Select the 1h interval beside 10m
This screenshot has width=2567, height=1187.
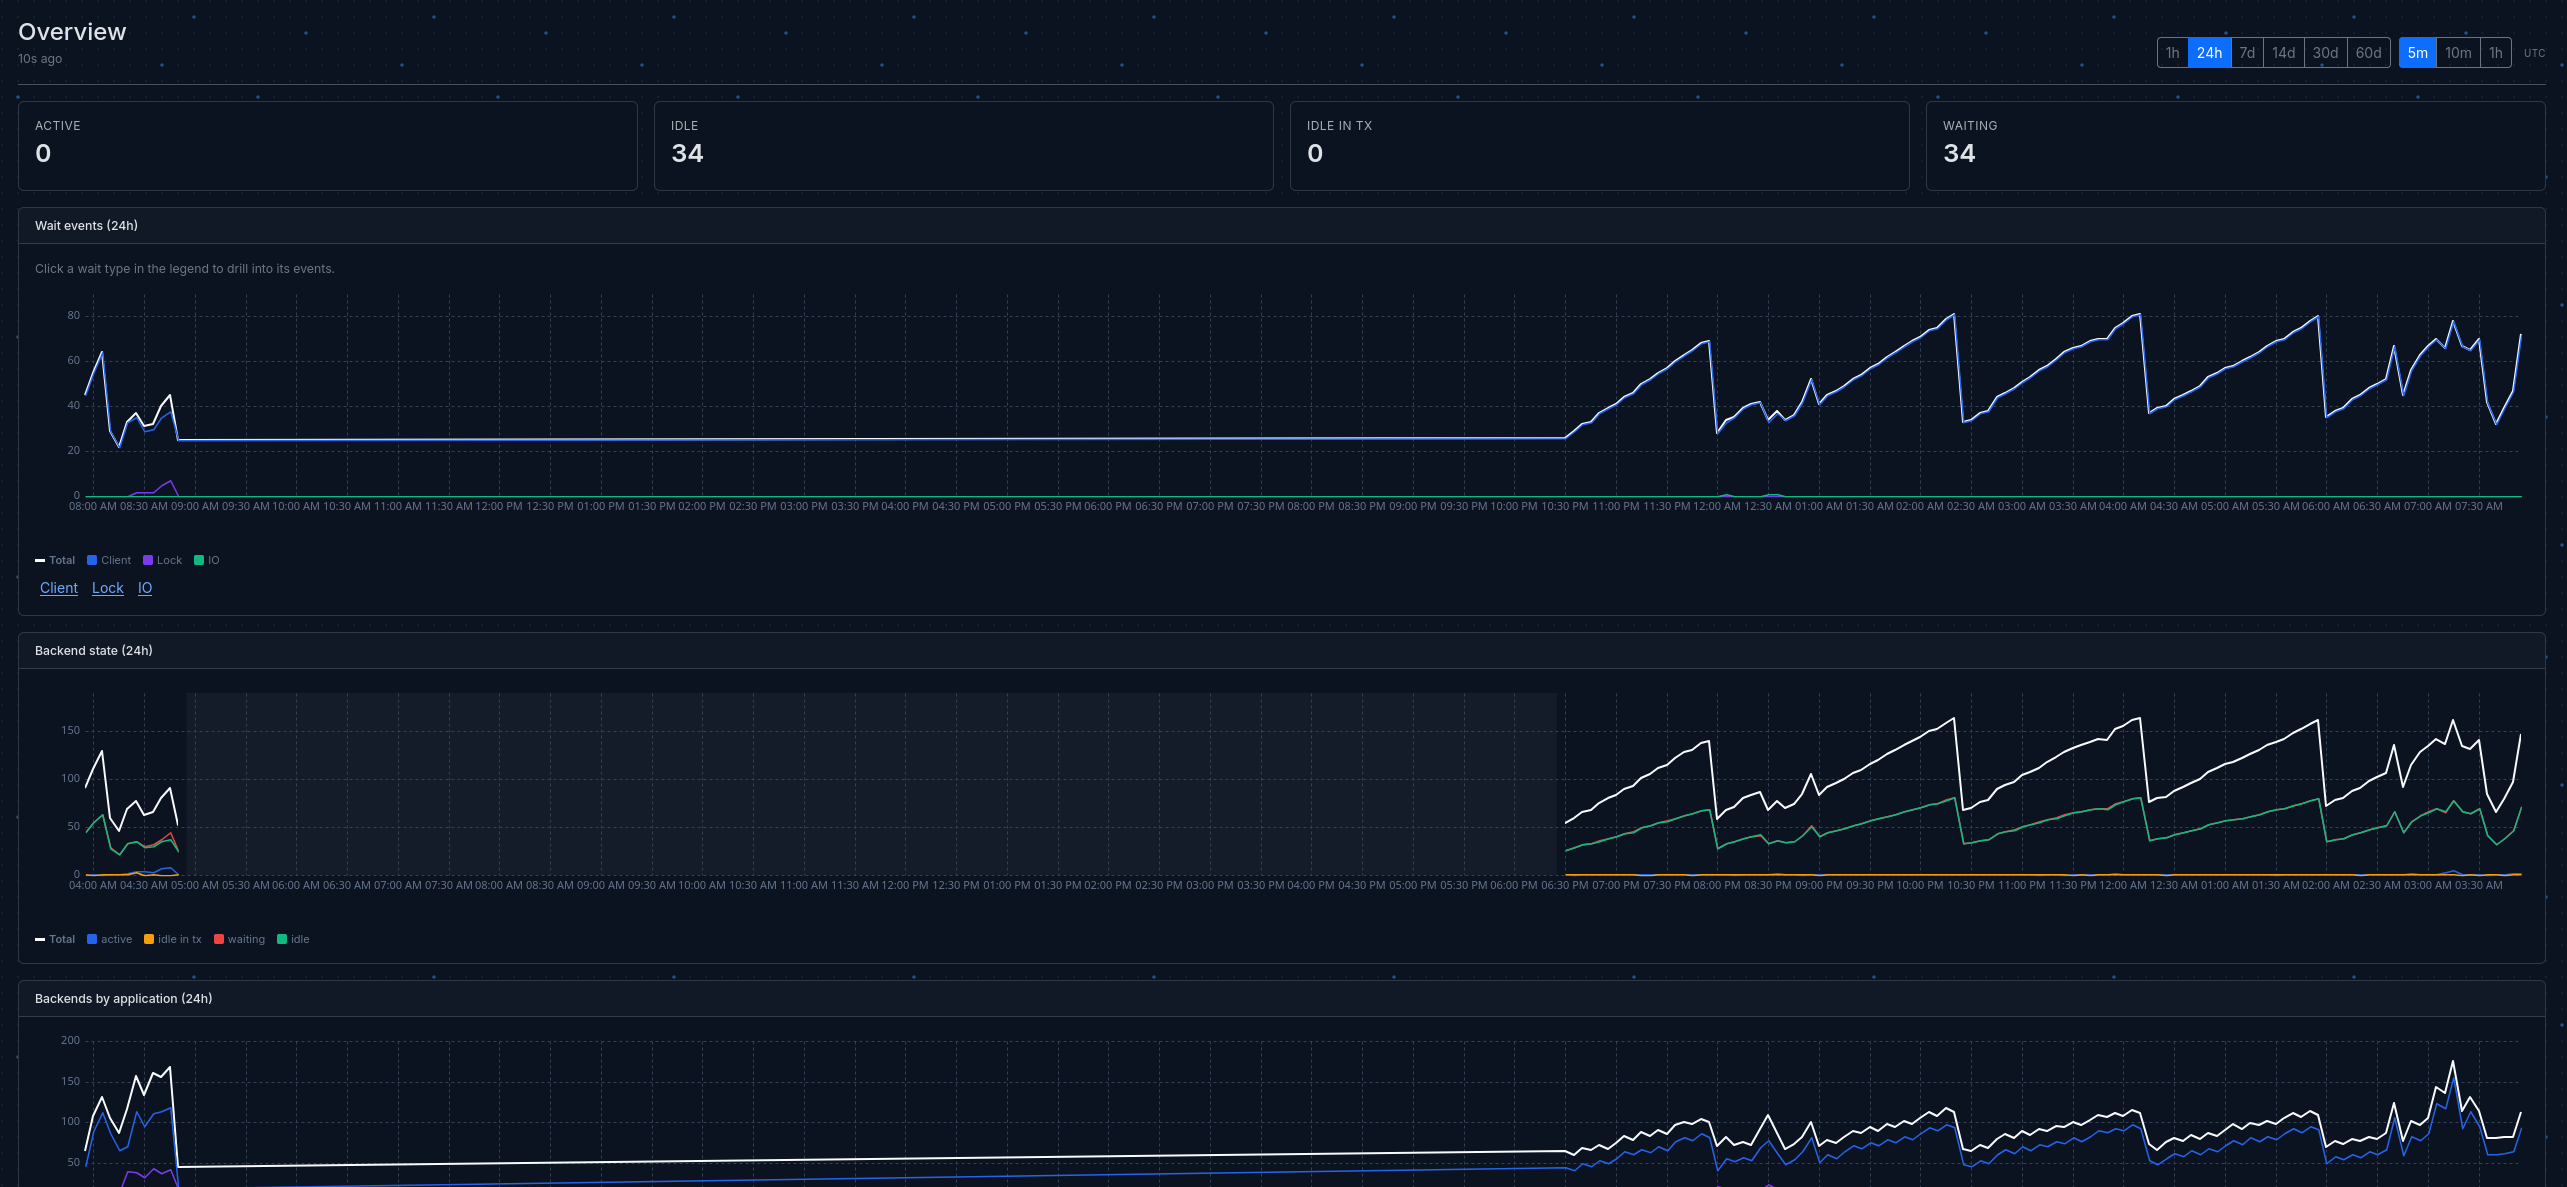[x=2495, y=53]
